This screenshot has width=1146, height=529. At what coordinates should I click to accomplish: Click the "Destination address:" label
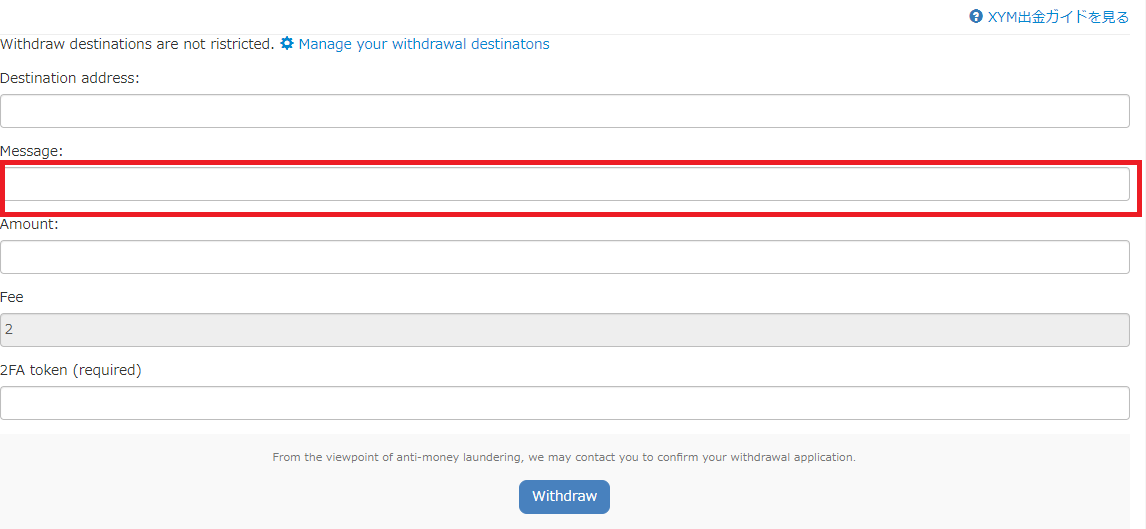point(69,78)
